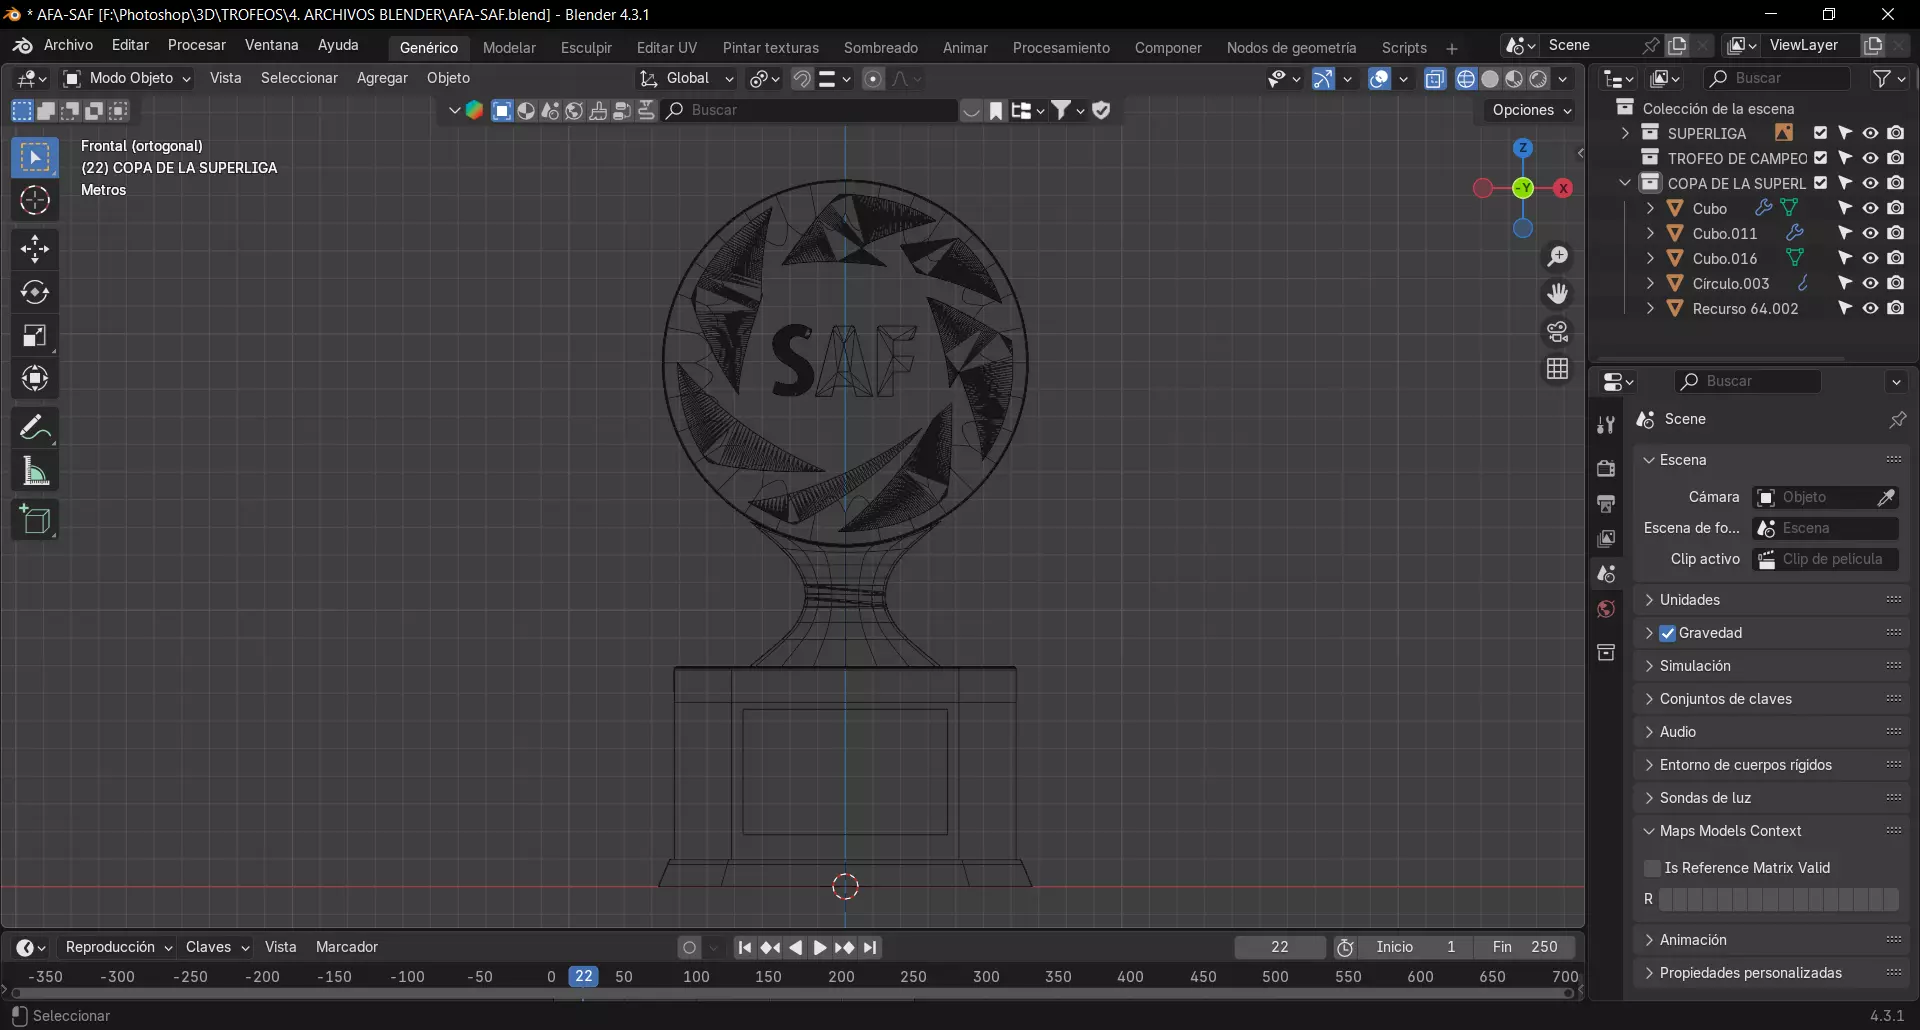Jump to the last frame
The height and width of the screenshot is (1030, 1920).
(870, 947)
